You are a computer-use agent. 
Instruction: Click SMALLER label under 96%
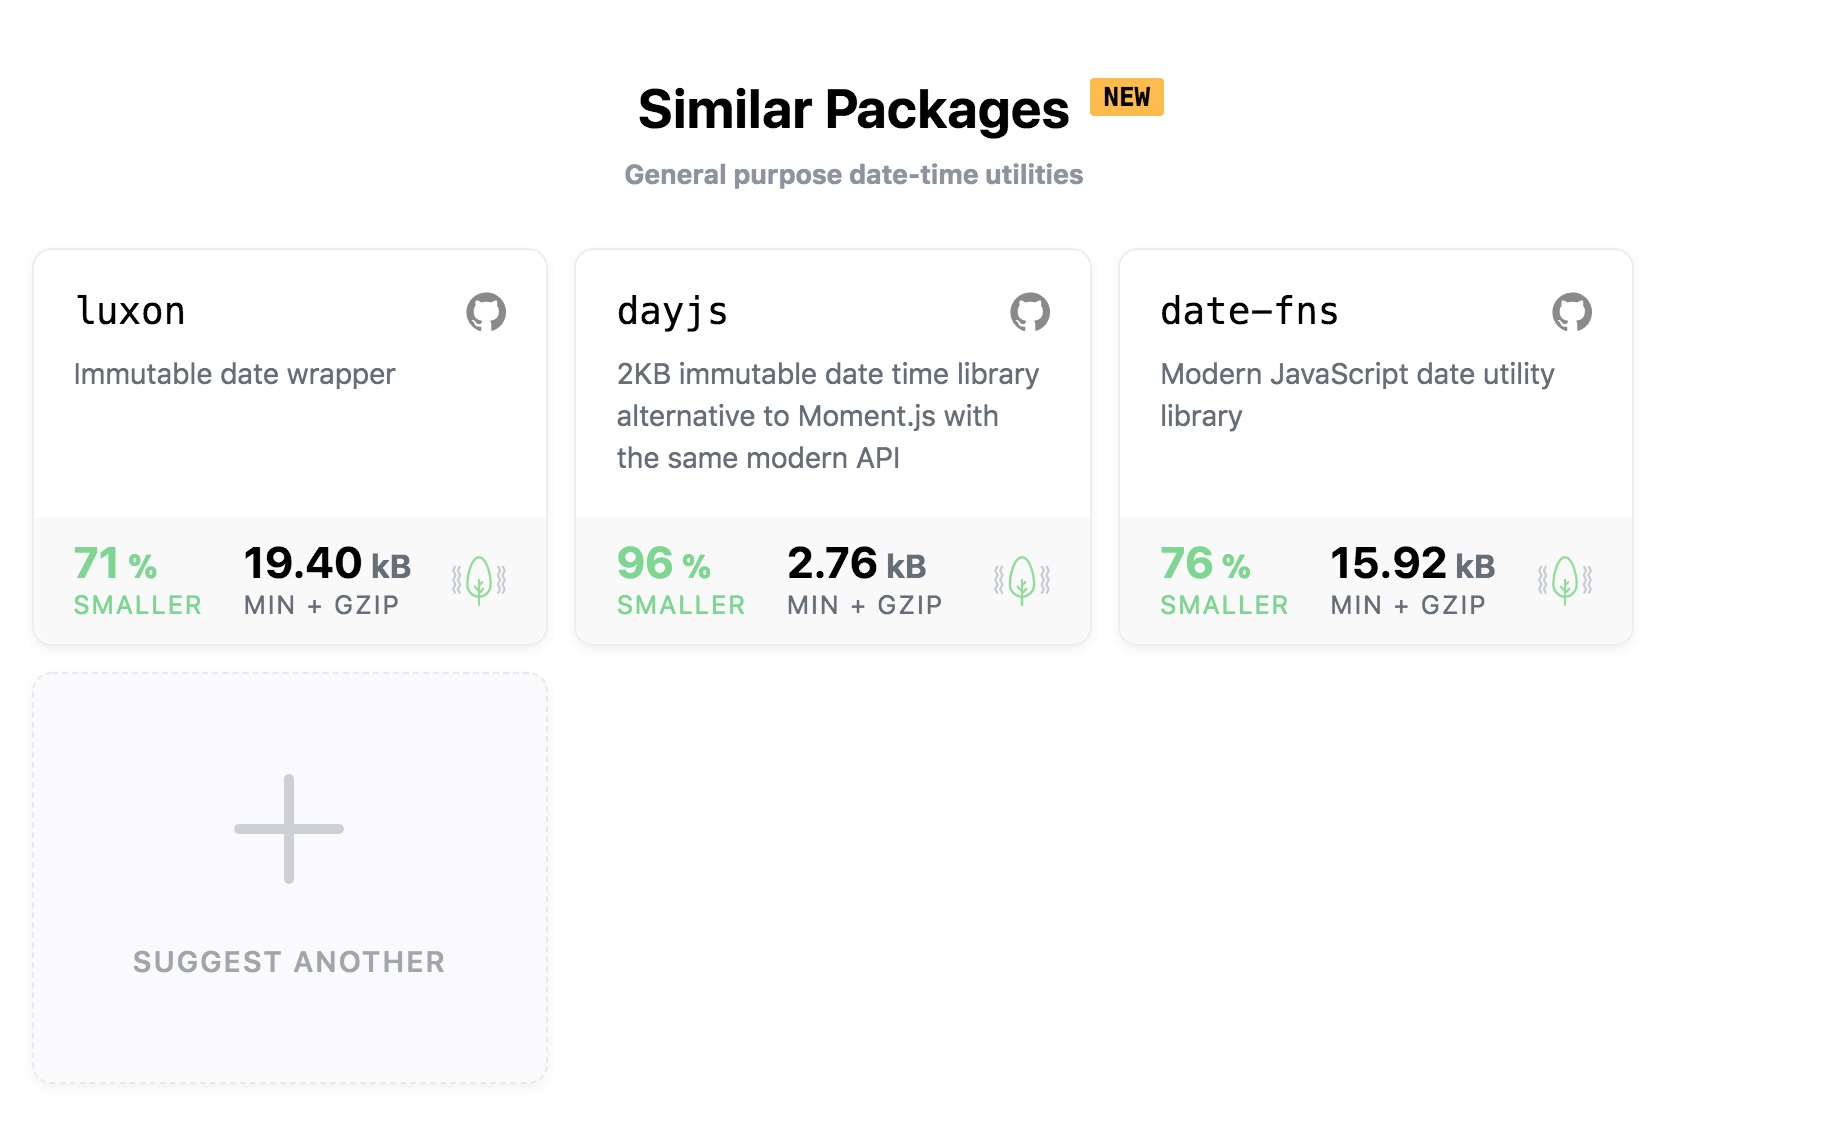(x=681, y=605)
